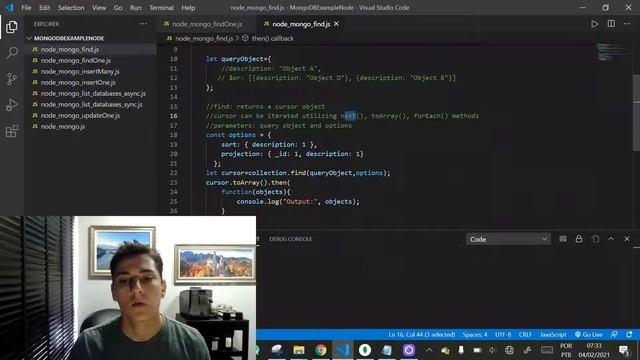Click Ln 16, Col 44 status entry
The width and height of the screenshot is (640, 360).
coord(421,335)
